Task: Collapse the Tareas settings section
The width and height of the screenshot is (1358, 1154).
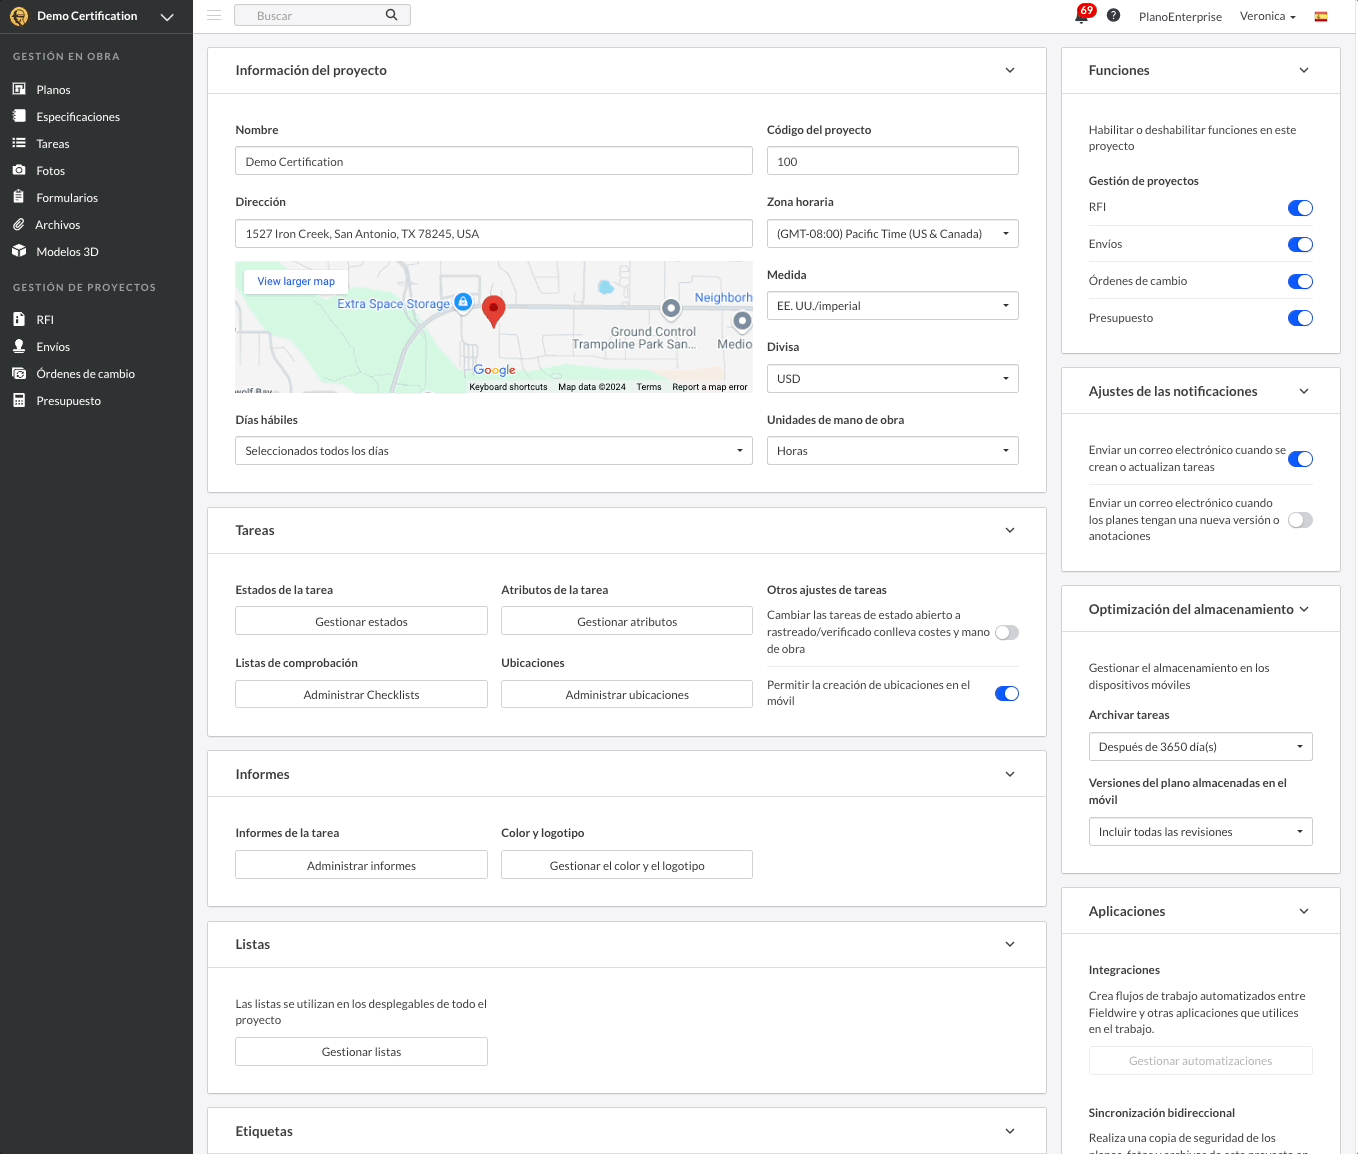Action: (1010, 530)
